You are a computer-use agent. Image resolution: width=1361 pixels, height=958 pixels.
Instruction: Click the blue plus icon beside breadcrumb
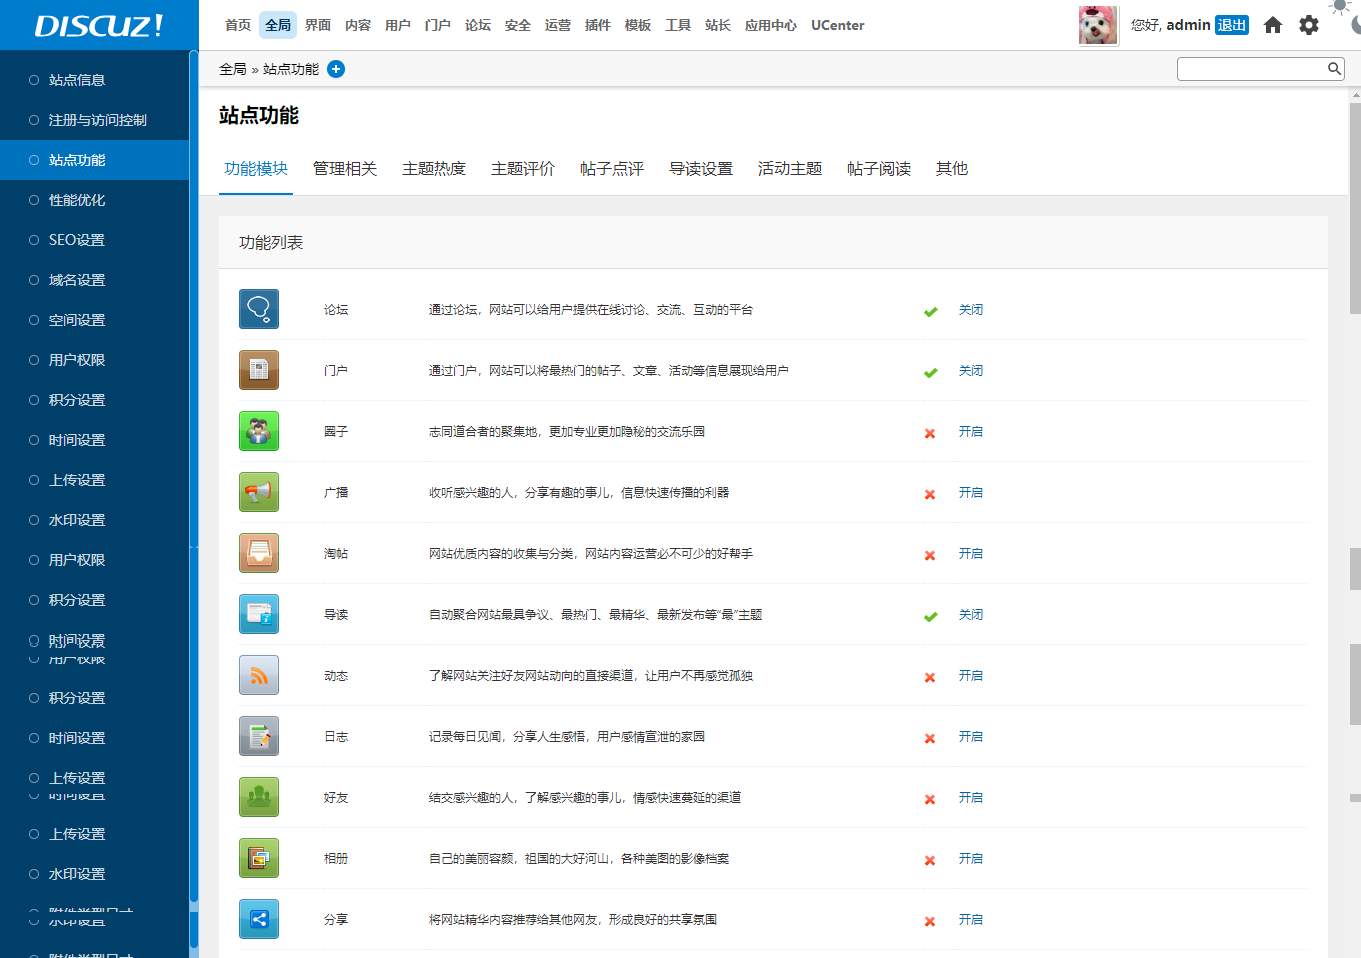click(x=336, y=69)
